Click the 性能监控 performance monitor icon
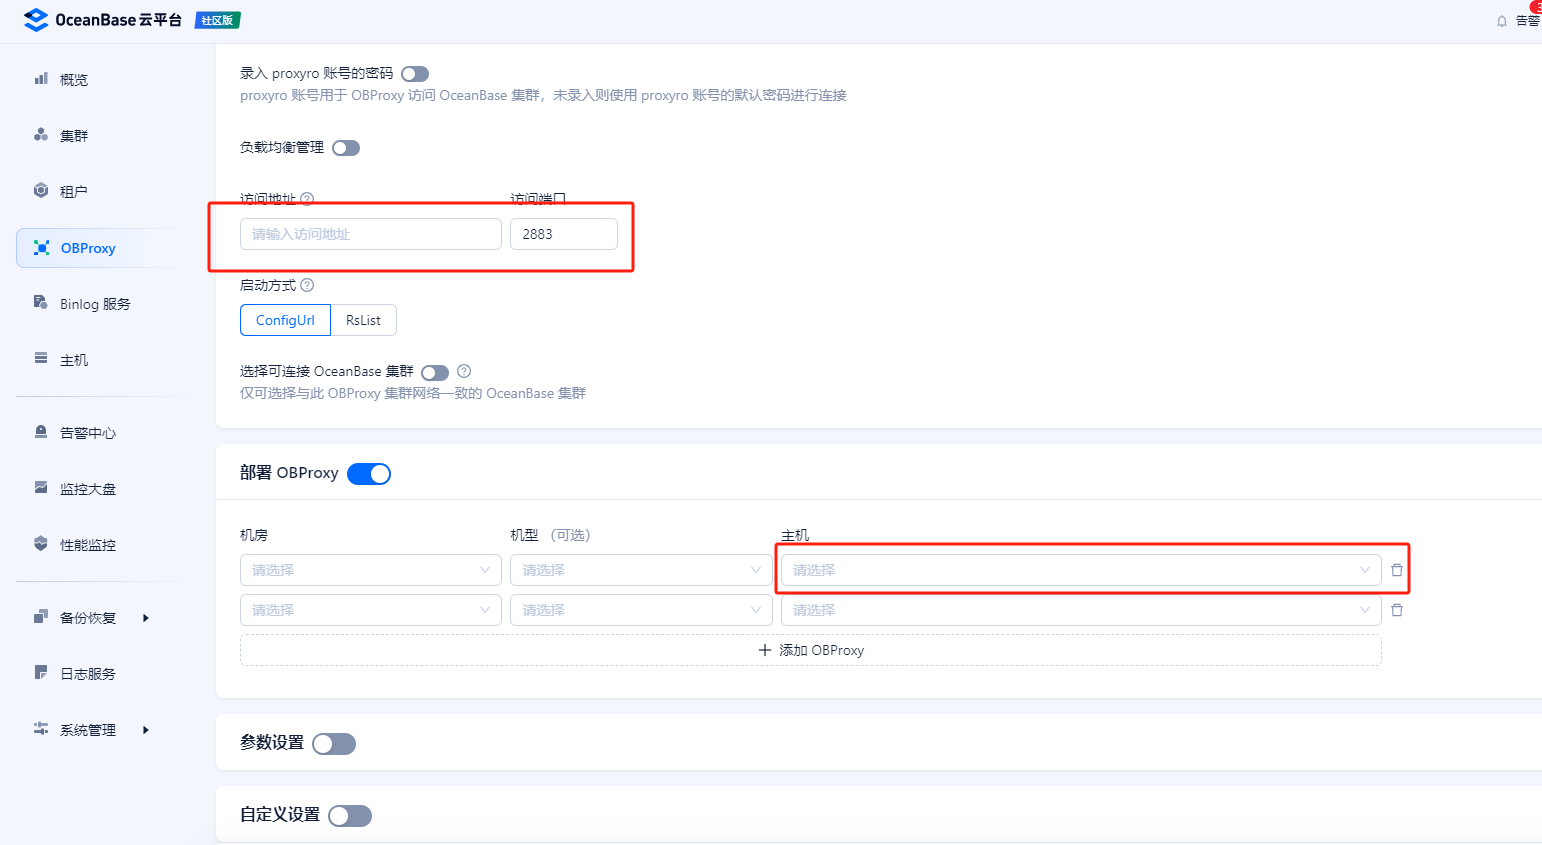 coord(41,543)
